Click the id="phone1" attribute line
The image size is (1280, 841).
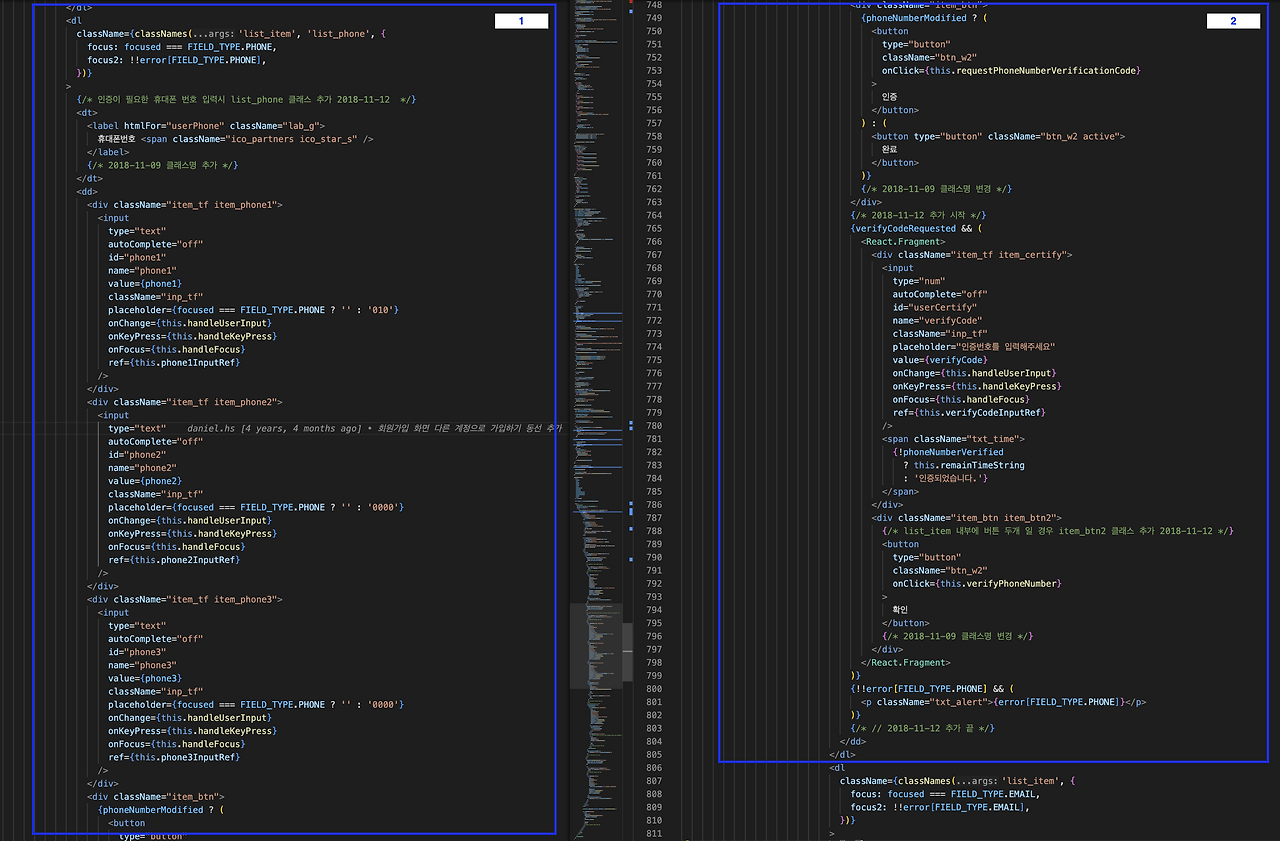(137, 257)
